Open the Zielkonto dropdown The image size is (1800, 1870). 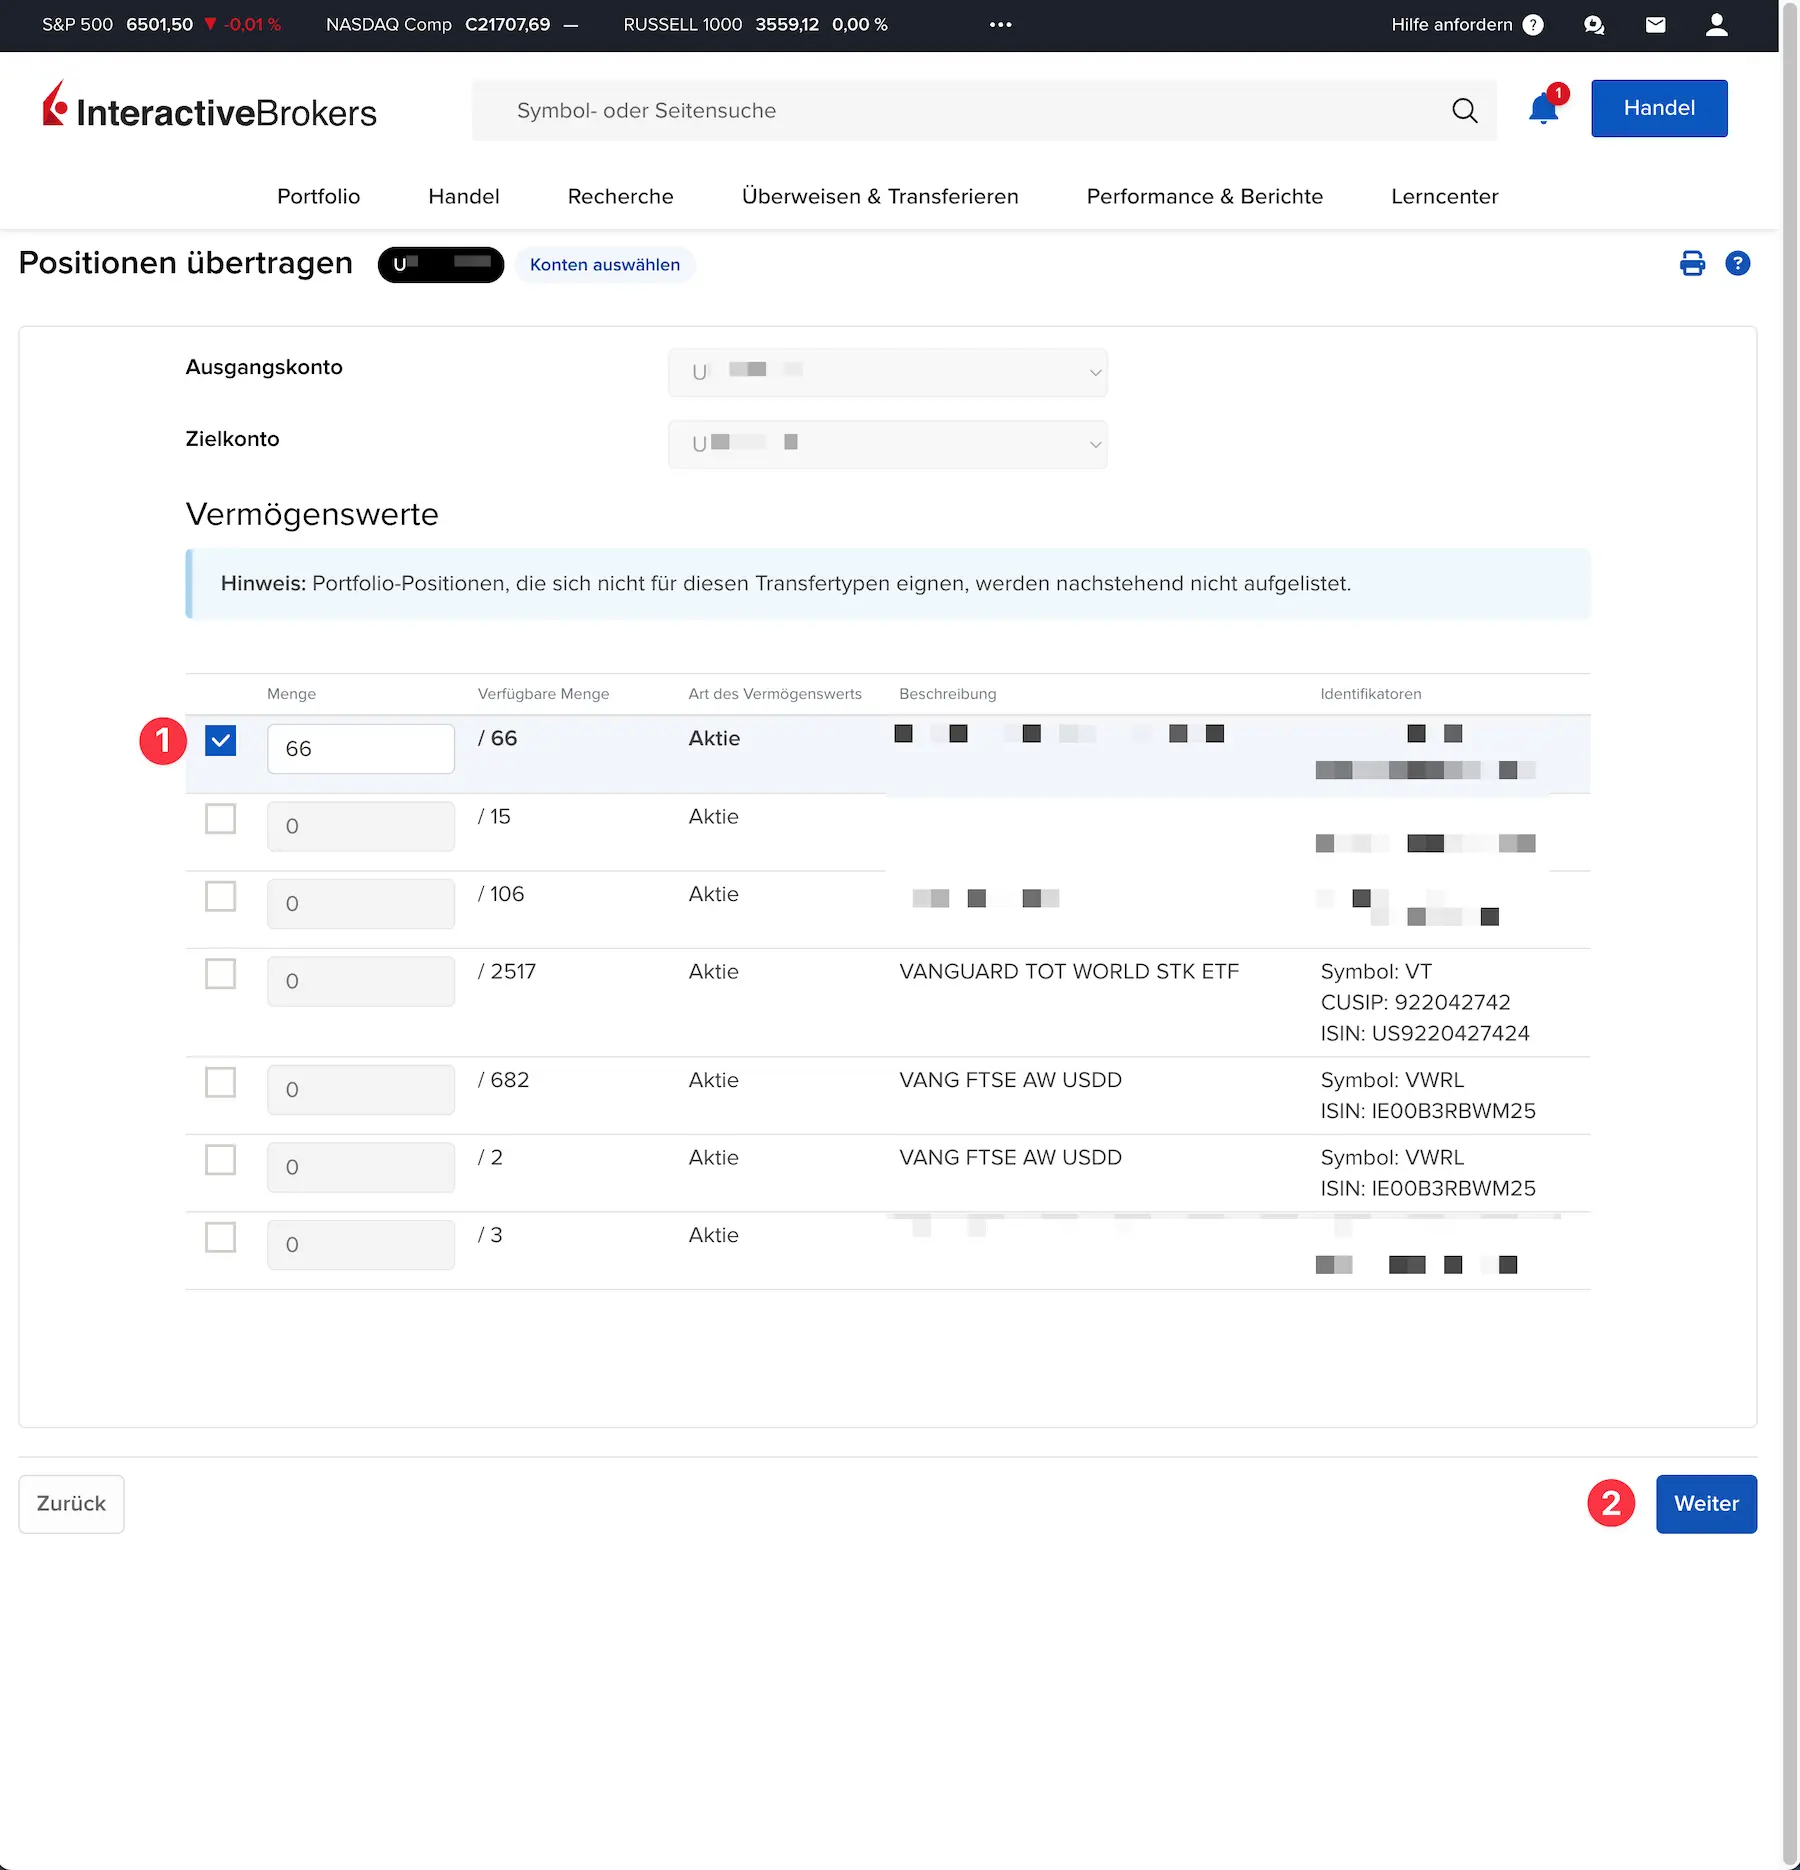coord(888,444)
